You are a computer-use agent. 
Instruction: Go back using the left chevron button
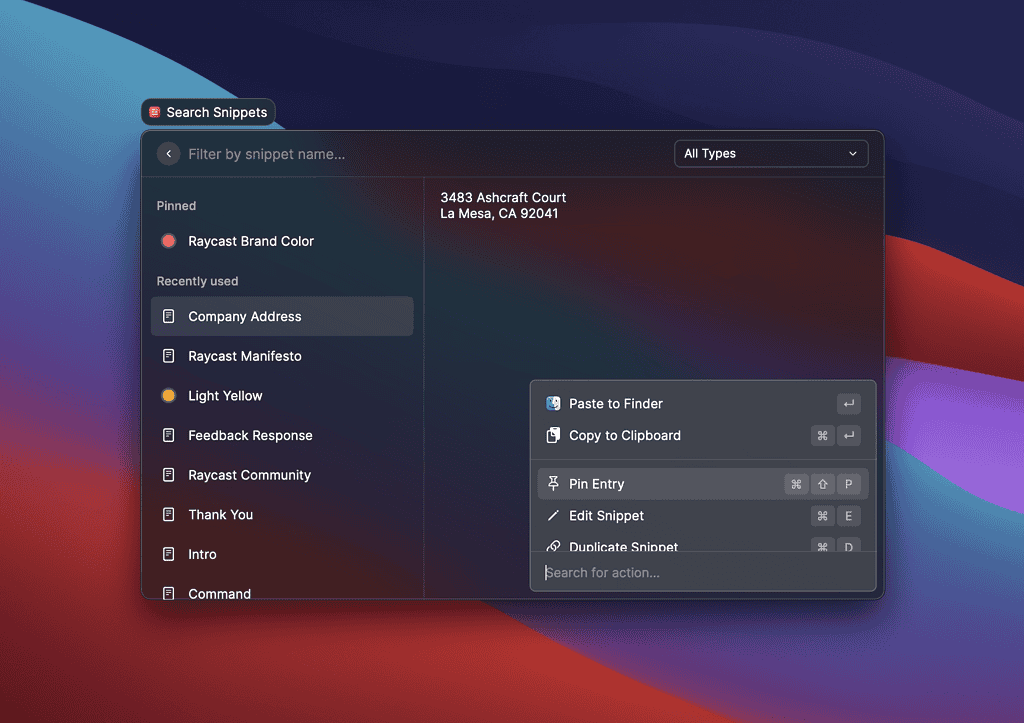(168, 153)
